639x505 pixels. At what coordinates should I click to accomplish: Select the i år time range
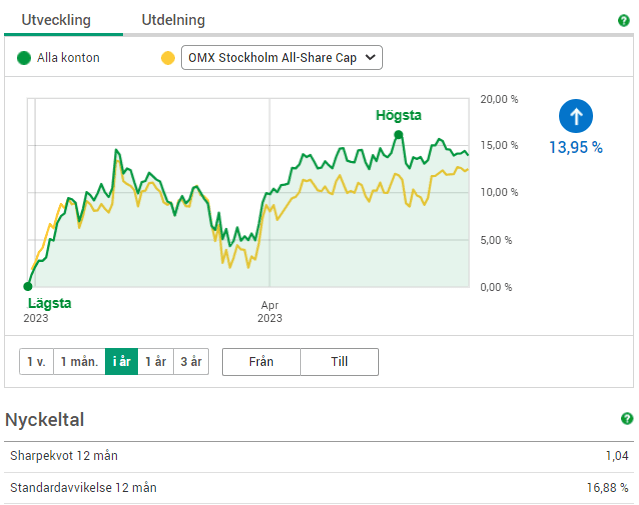(x=122, y=361)
